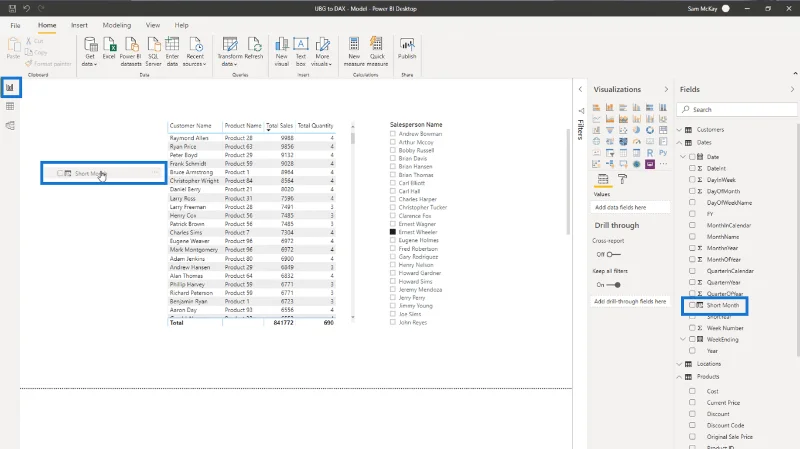Image resolution: width=800 pixels, height=449 pixels.
Task: Uncheck Ernest Wheeler in slicer
Action: point(393,232)
